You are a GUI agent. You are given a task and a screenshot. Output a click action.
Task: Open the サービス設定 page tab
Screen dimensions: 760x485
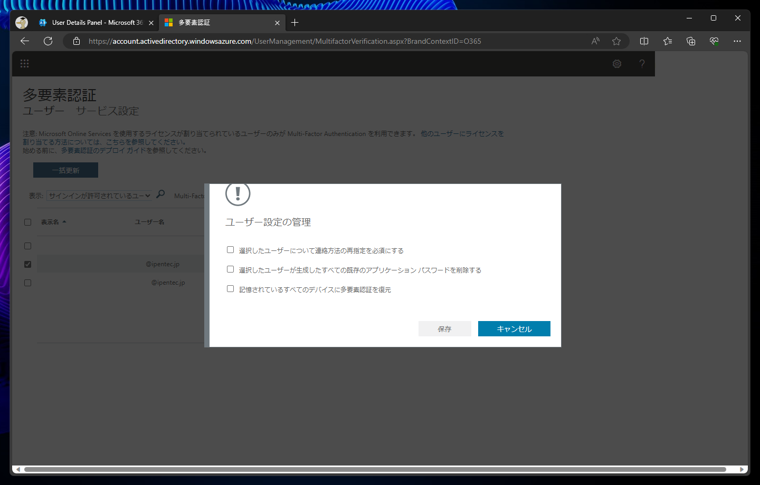coord(107,111)
